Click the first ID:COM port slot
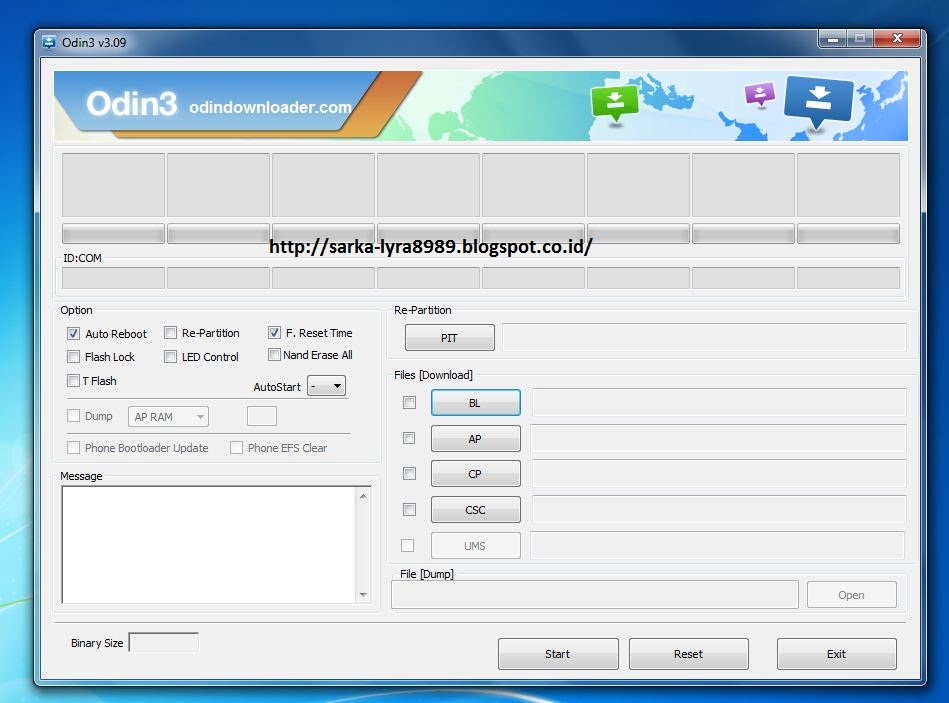 [x=113, y=278]
